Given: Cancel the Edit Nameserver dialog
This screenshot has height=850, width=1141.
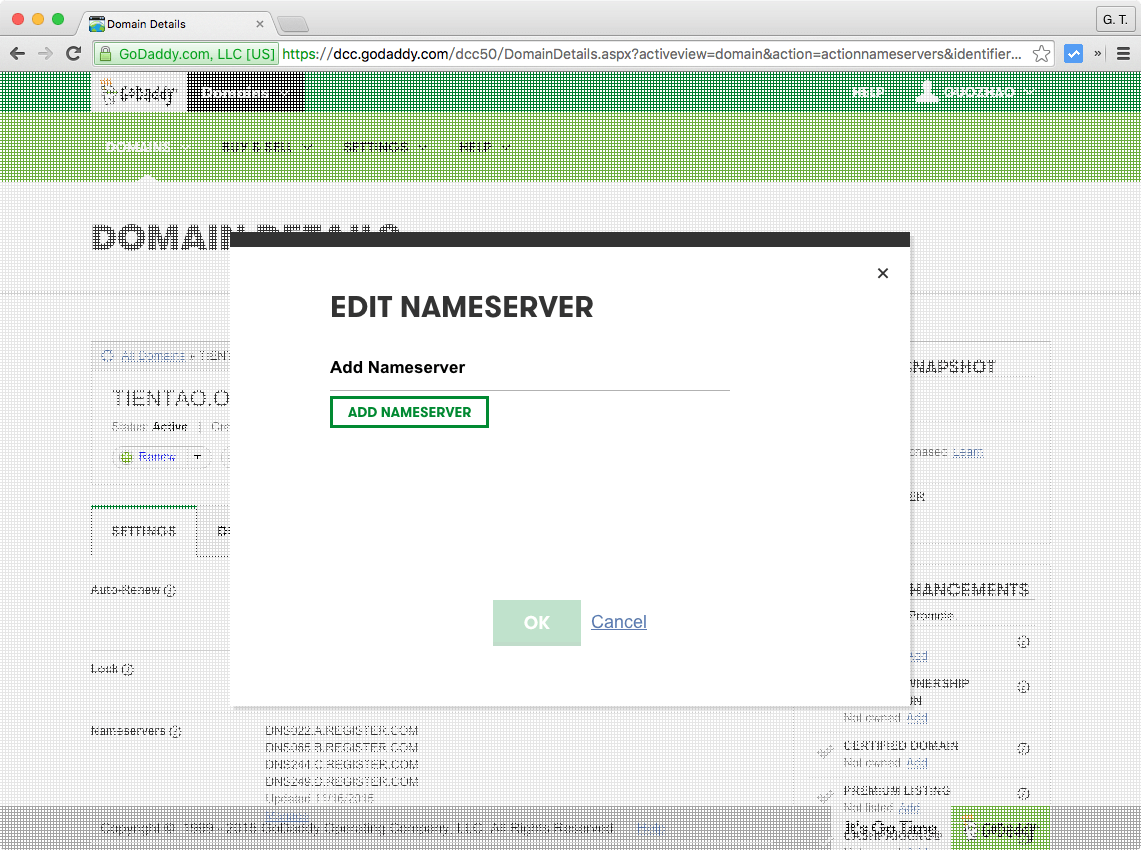Looking at the screenshot, I should click(618, 621).
